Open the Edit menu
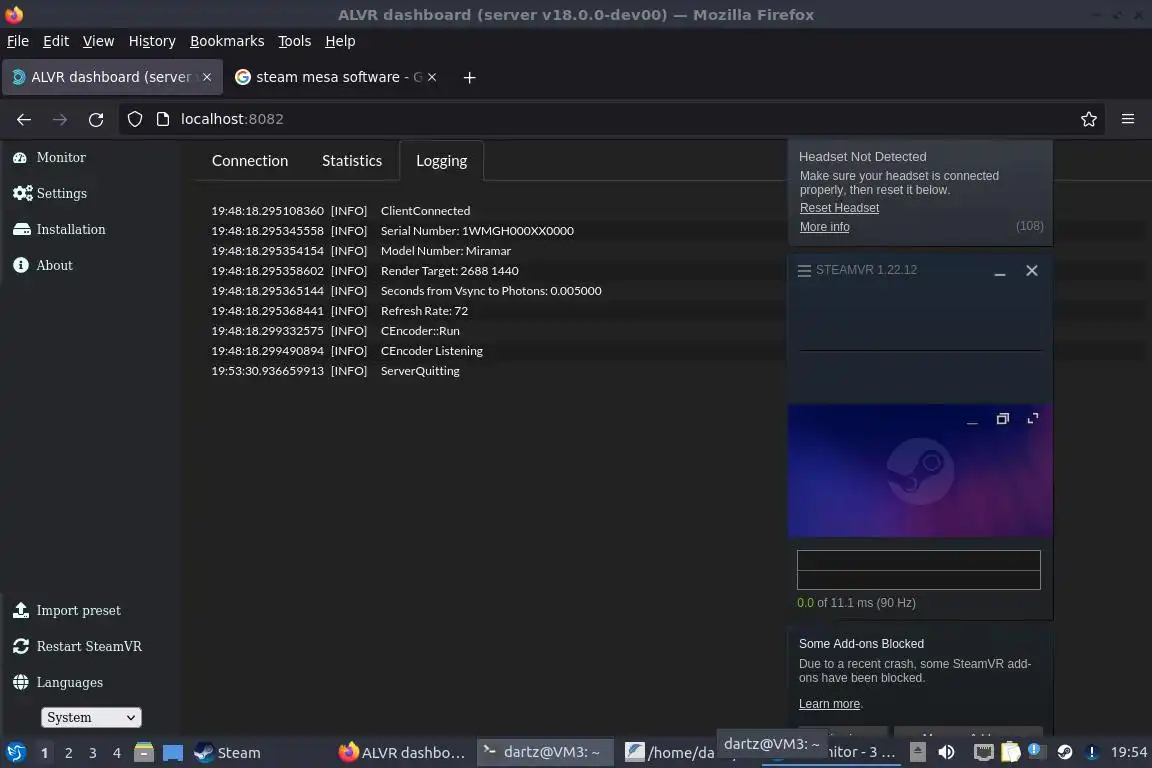The height and width of the screenshot is (768, 1152). (56, 41)
